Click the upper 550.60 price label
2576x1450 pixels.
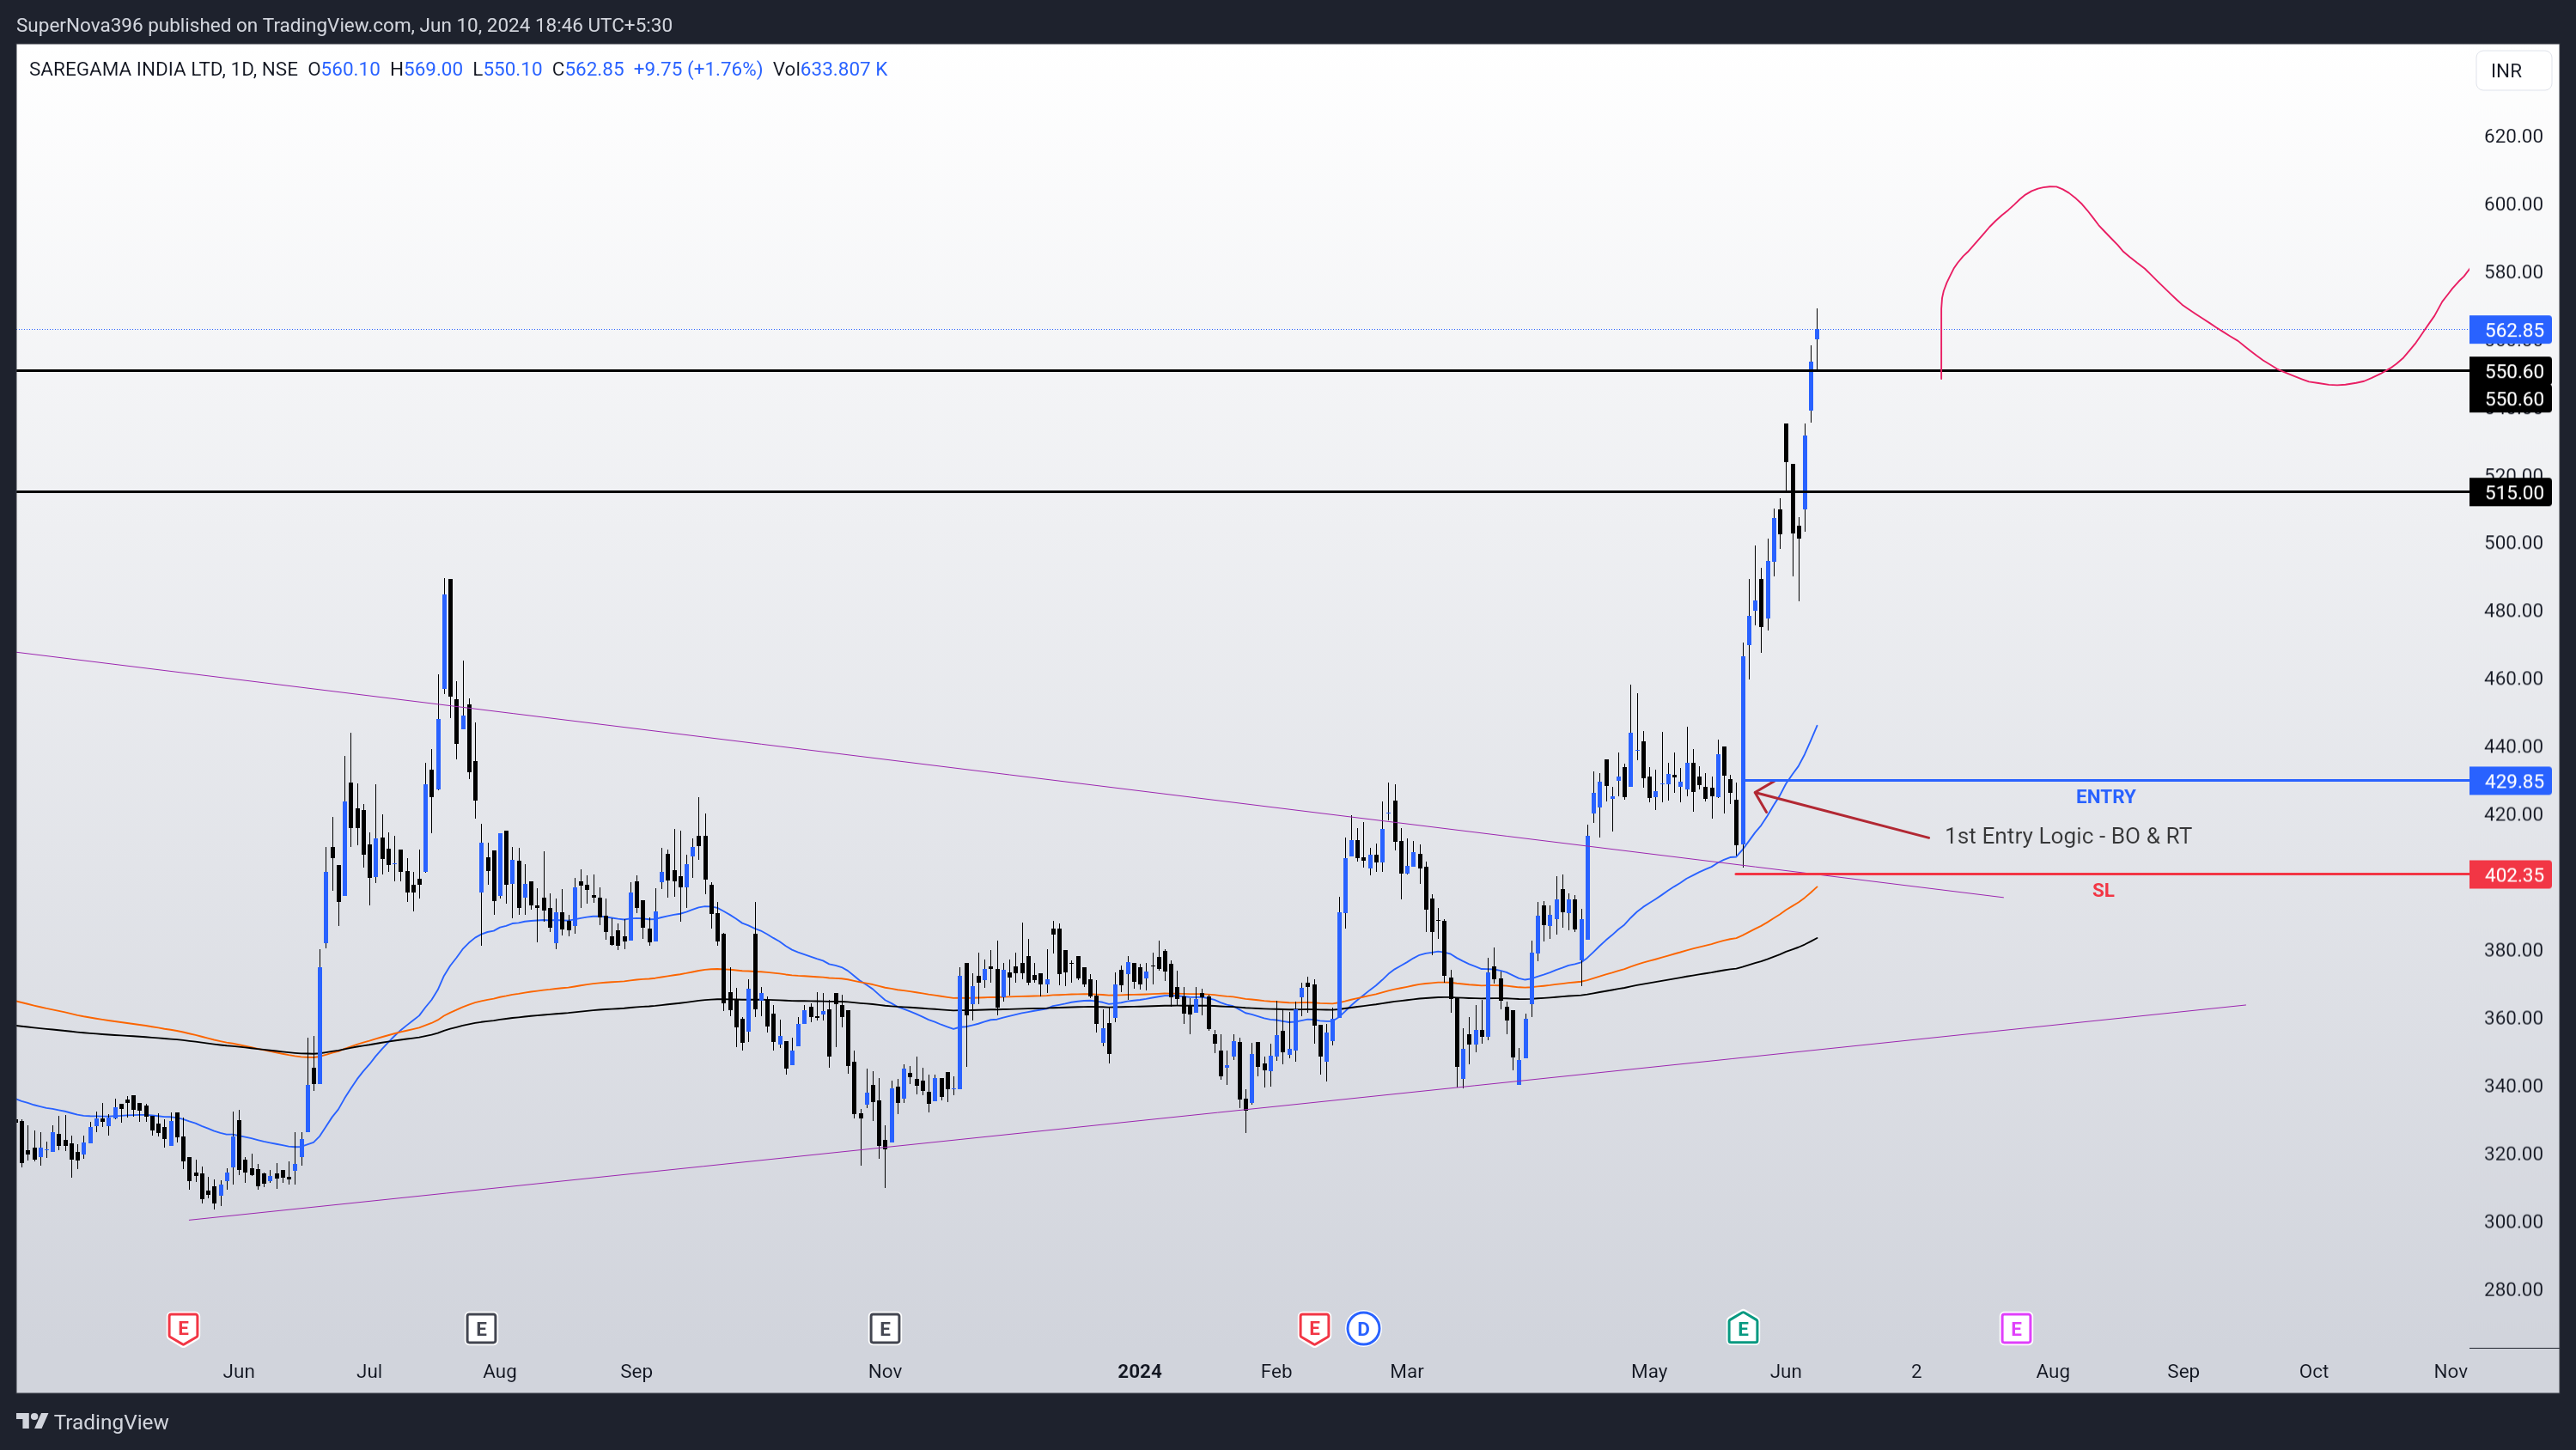[x=2510, y=371]
